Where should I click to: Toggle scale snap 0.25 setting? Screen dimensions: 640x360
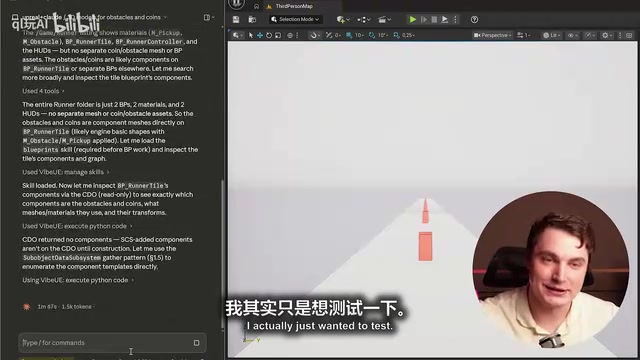[404, 35]
